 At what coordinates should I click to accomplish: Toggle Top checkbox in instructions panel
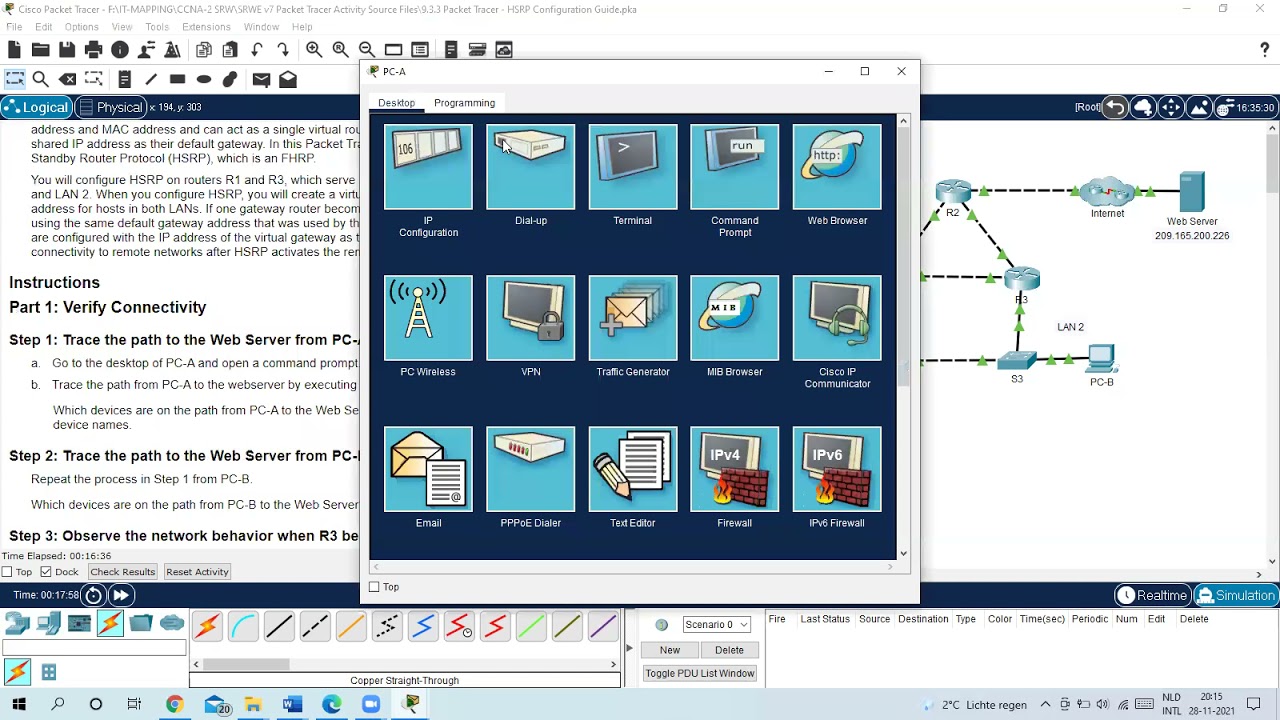(7, 572)
